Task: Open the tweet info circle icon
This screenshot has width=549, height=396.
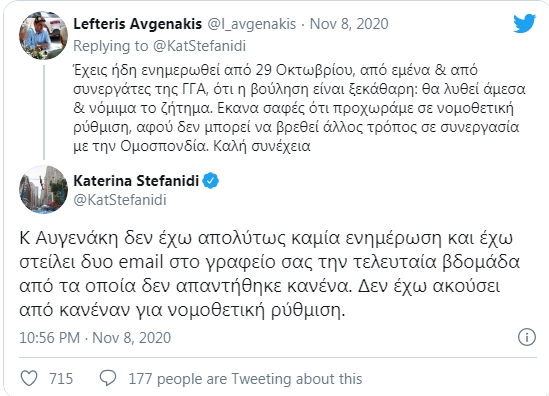Action: [527, 337]
